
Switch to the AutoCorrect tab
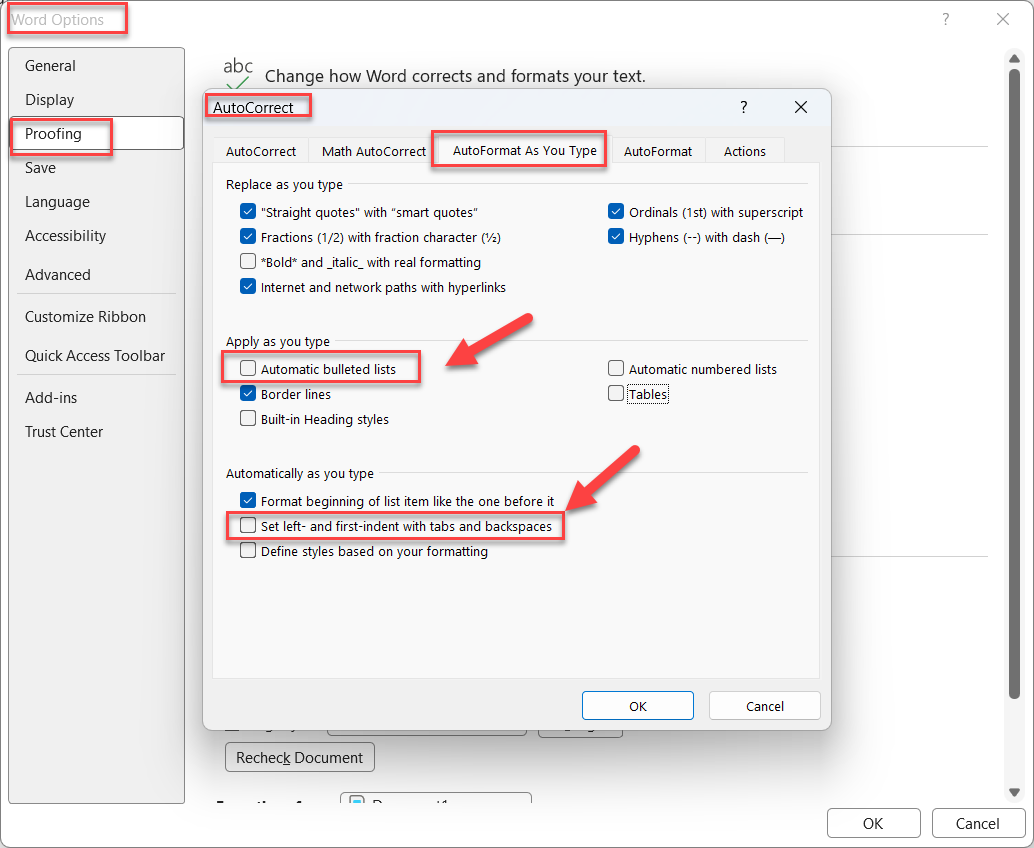[260, 151]
